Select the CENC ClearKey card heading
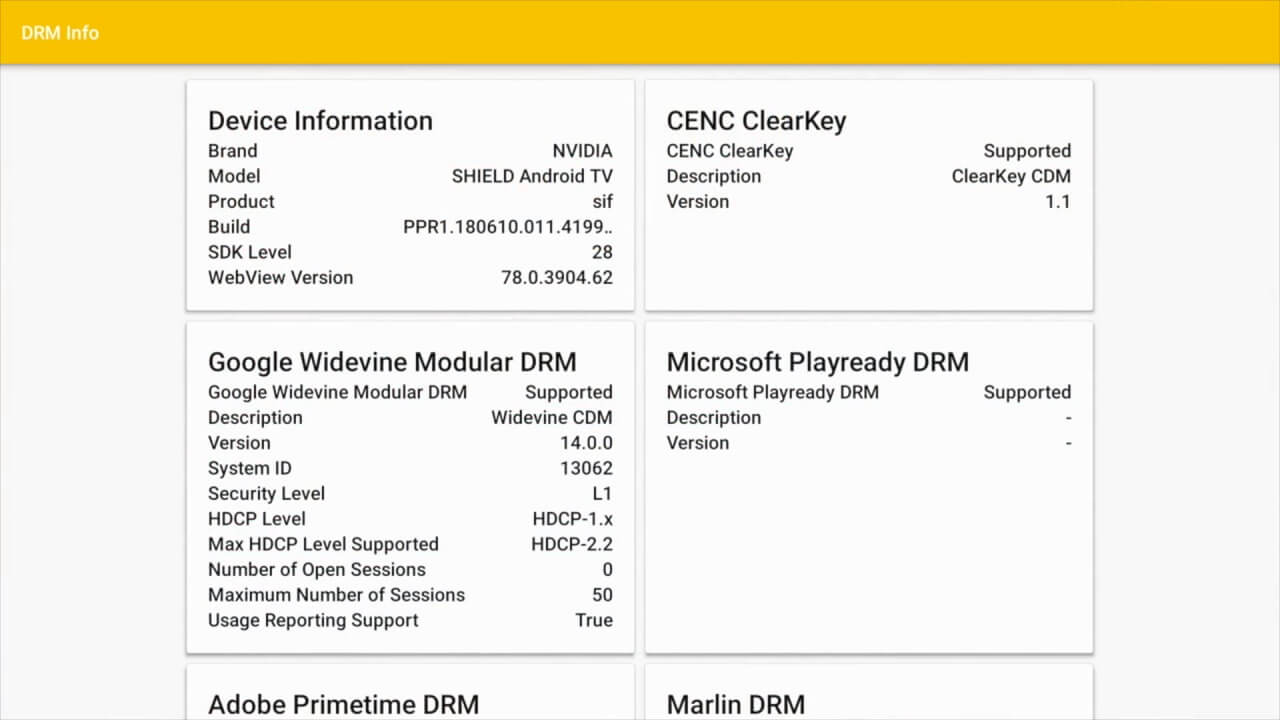This screenshot has height=720, width=1280. coord(756,121)
